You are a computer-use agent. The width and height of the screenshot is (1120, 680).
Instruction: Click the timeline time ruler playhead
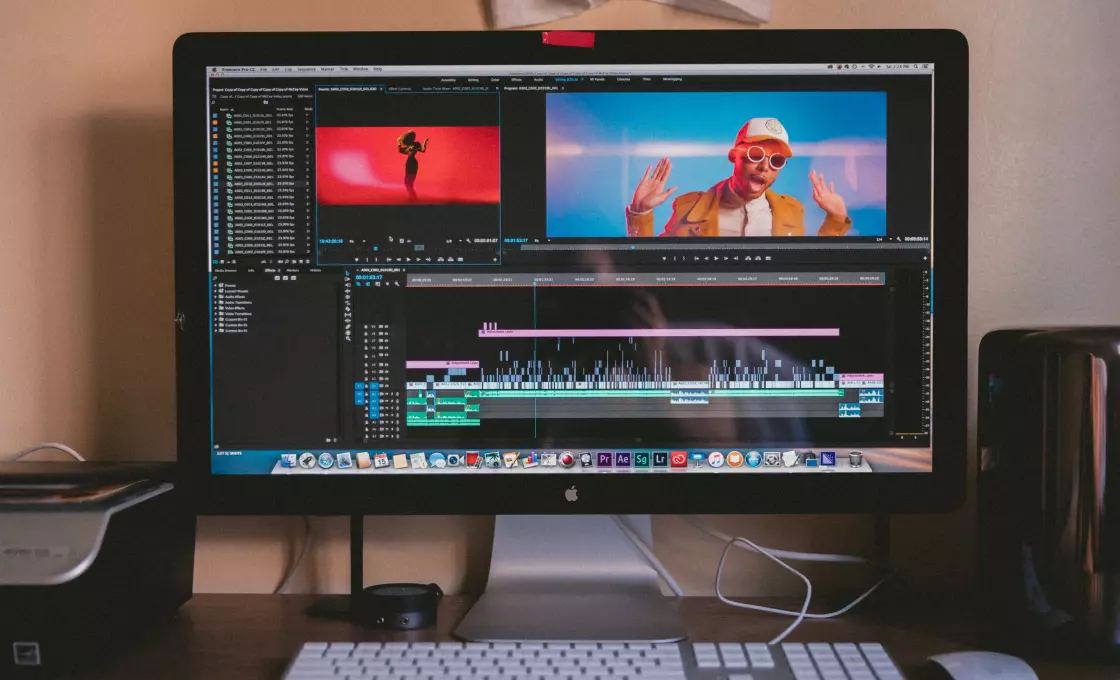(x=535, y=284)
